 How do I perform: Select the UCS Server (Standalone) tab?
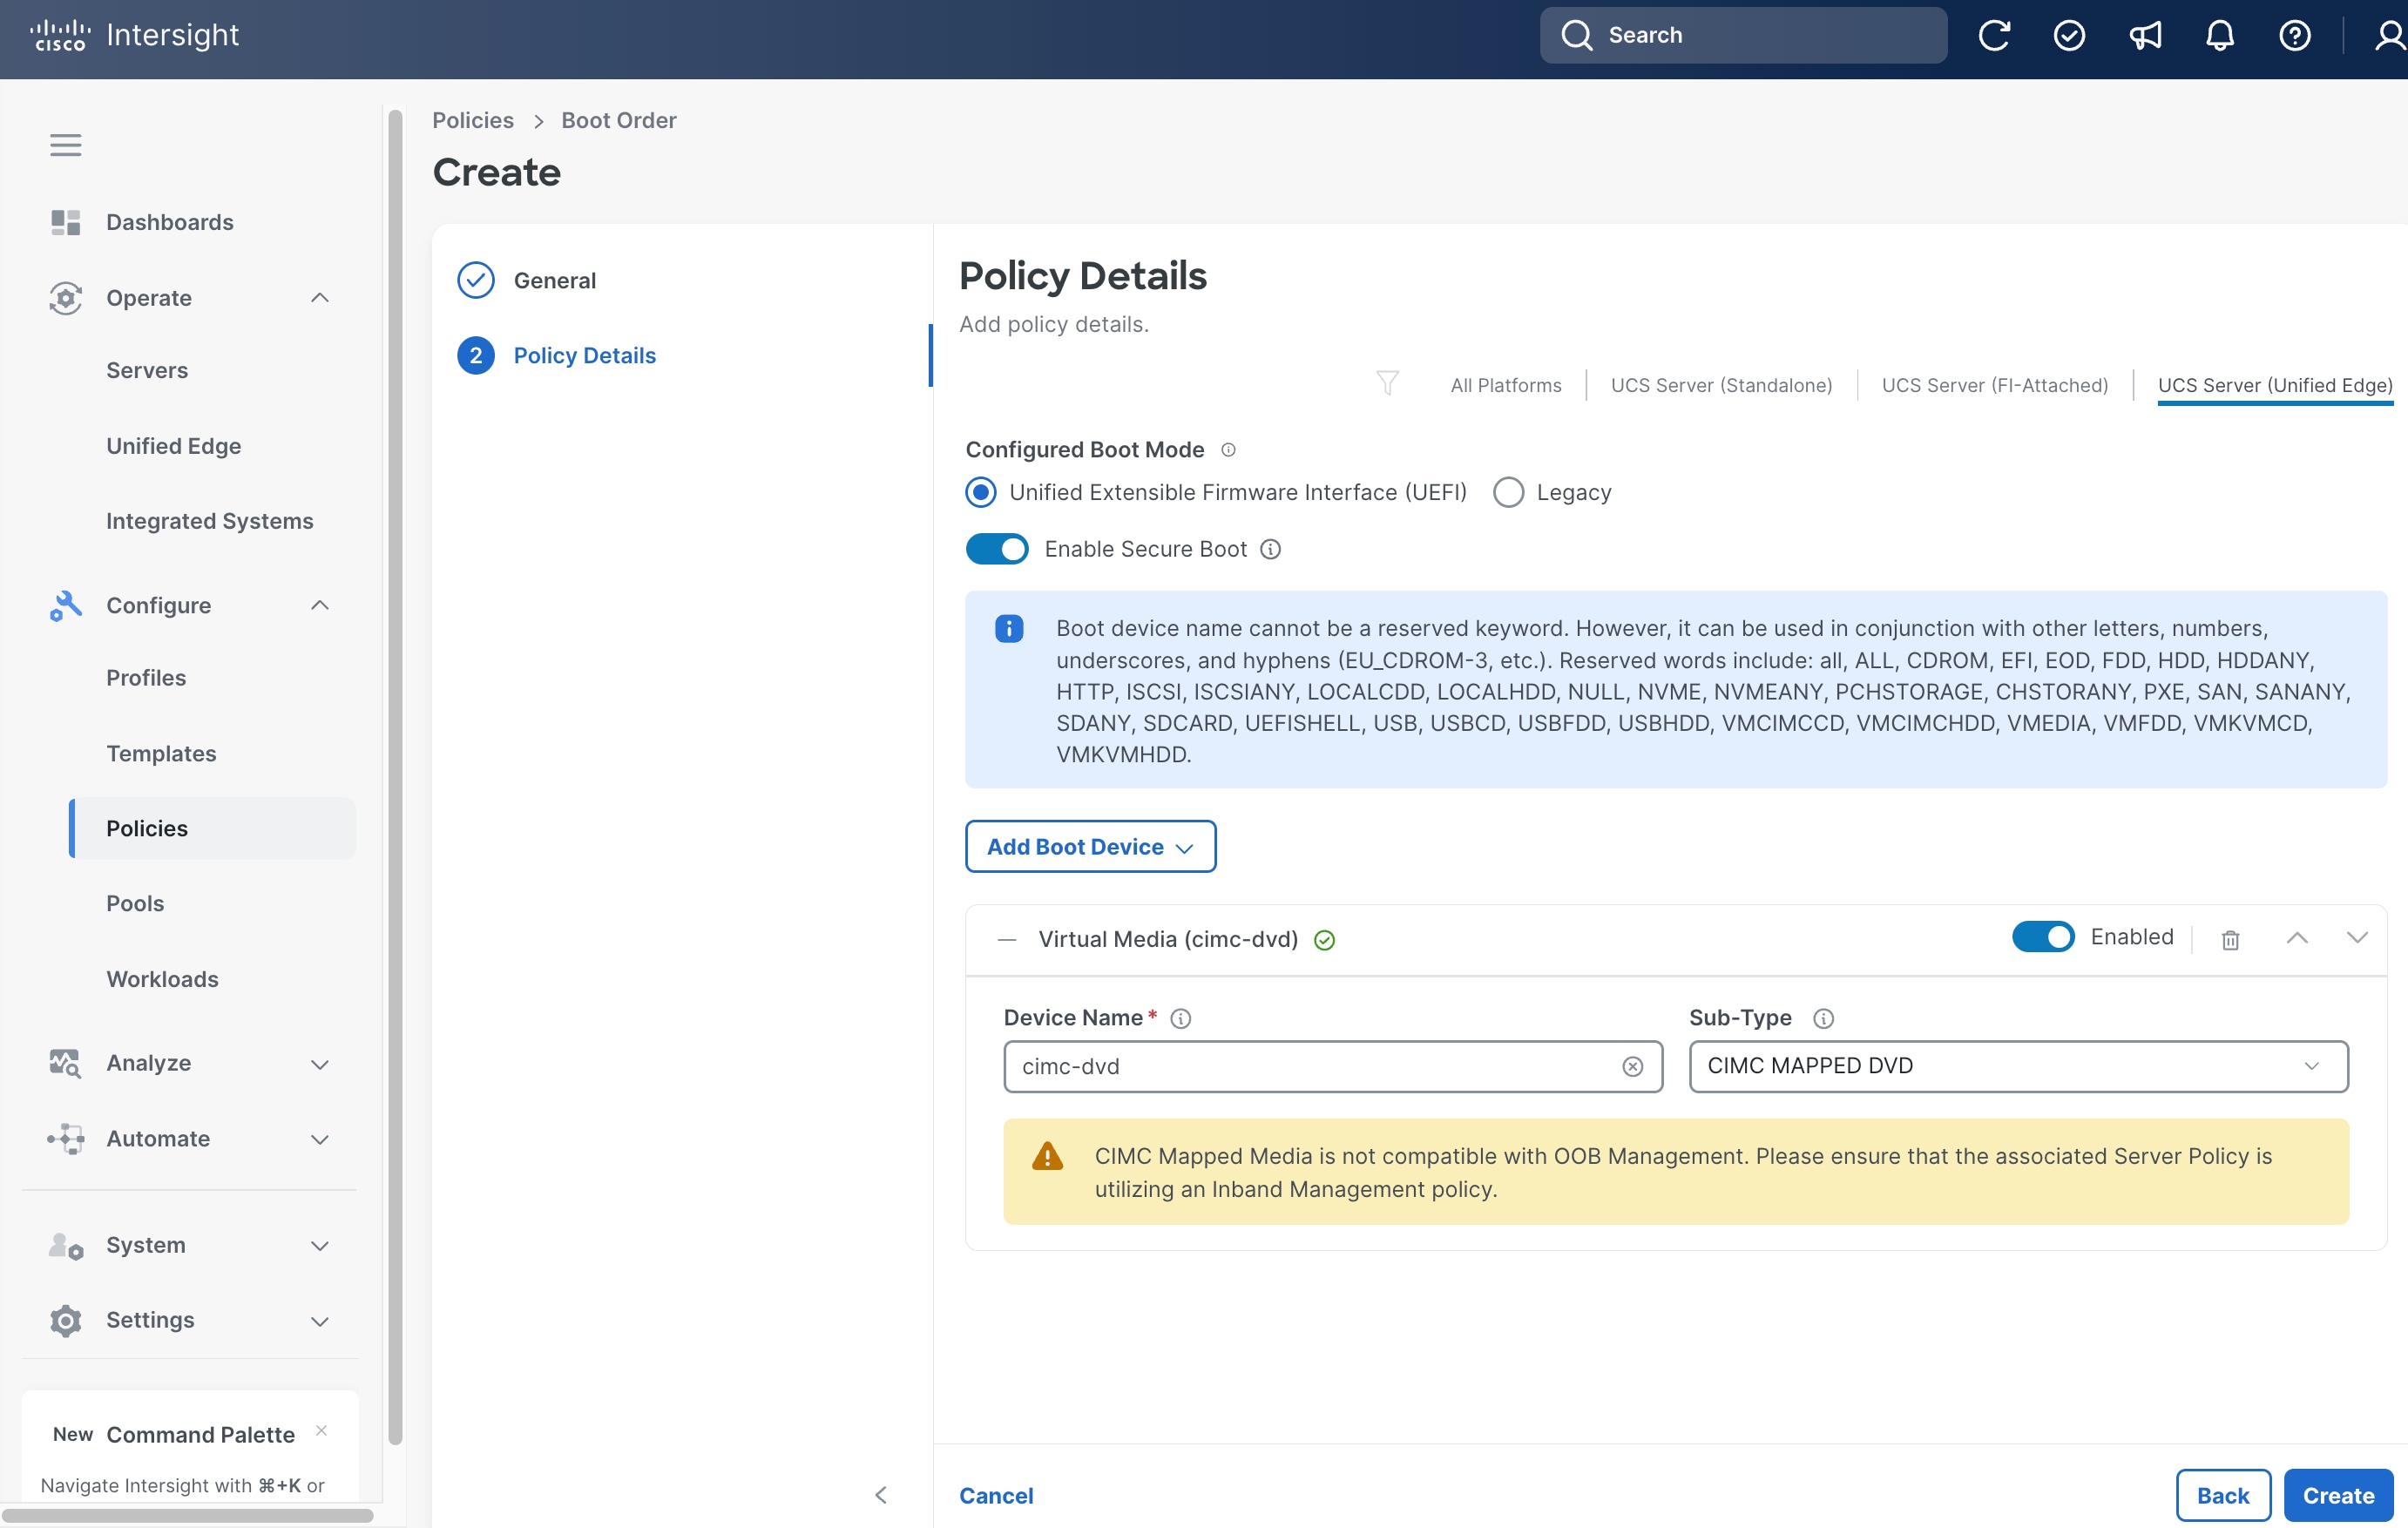[x=1721, y=386]
